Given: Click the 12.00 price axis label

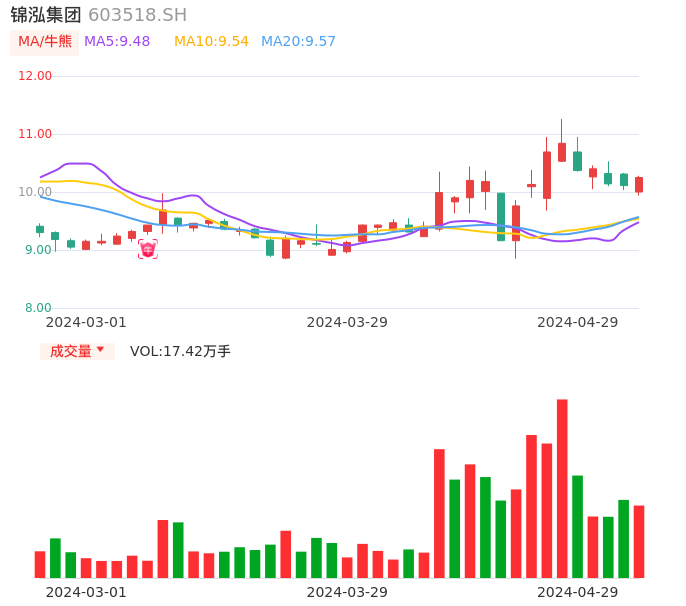Looking at the screenshot, I should coord(35,76).
